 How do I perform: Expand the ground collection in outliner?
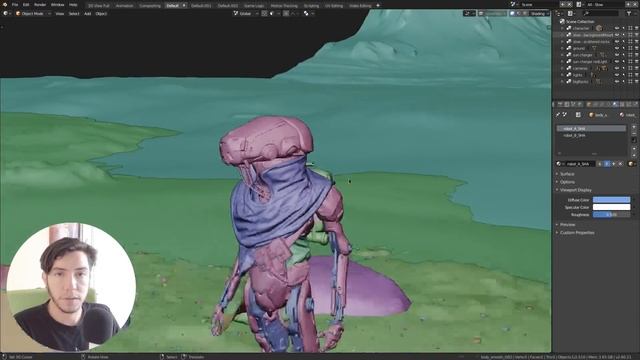(x=563, y=48)
